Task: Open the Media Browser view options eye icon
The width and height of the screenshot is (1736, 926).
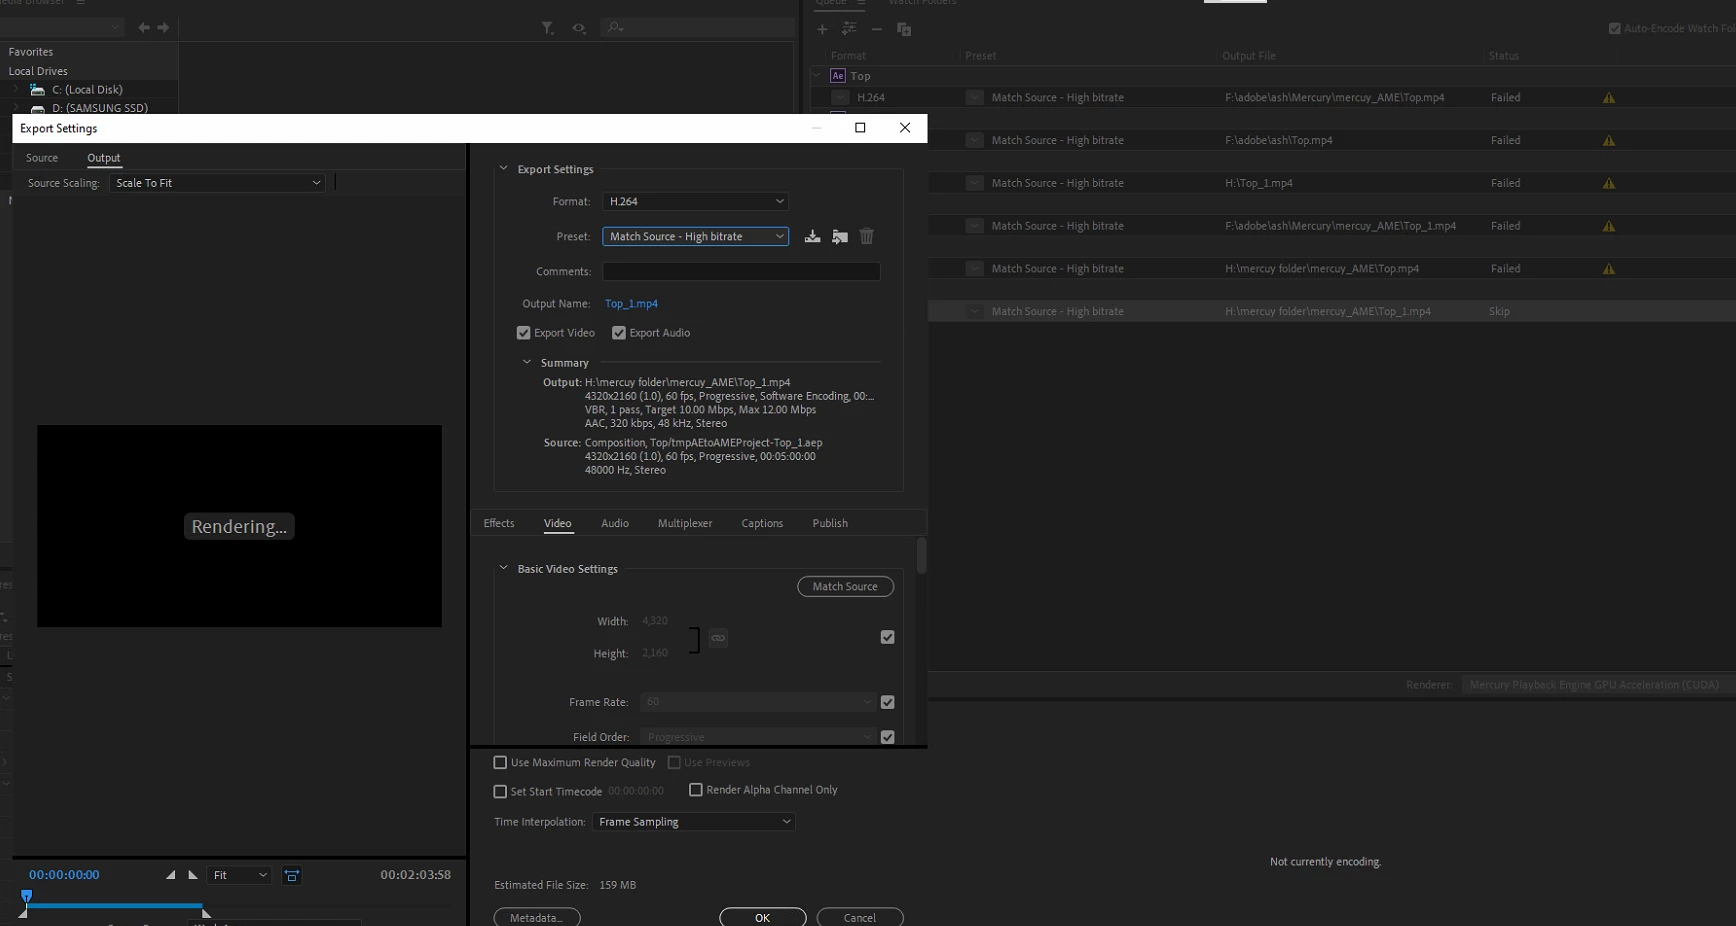Action: point(579,28)
